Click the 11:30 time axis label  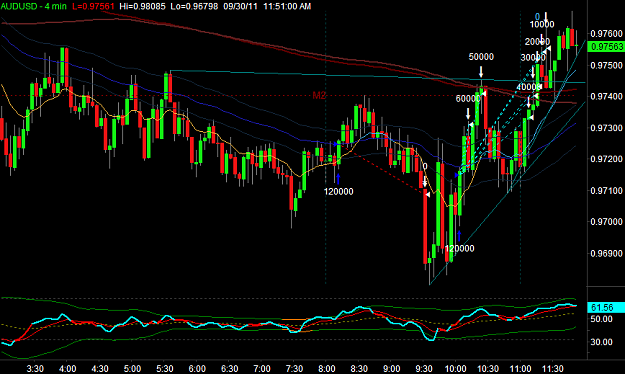click(x=552, y=368)
